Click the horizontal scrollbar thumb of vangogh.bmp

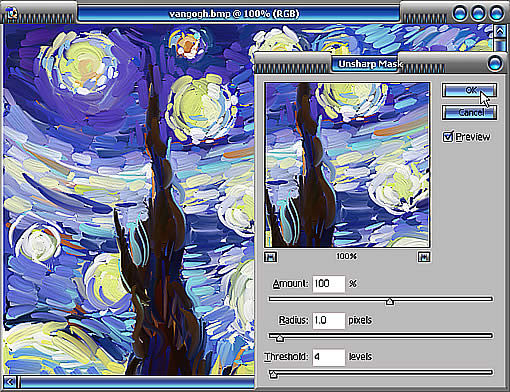coord(137,382)
